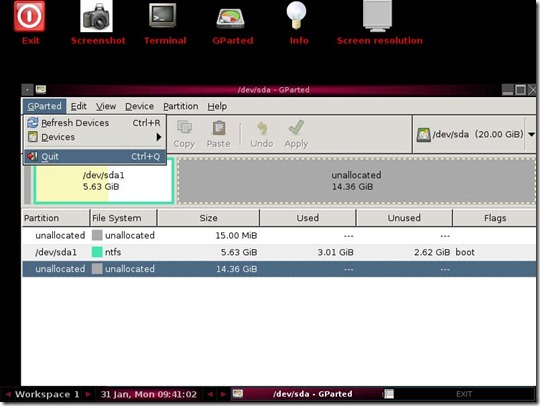This screenshot has height=406, width=540.
Task: Click the Apply checkmark toolbar icon
Action: point(296,128)
